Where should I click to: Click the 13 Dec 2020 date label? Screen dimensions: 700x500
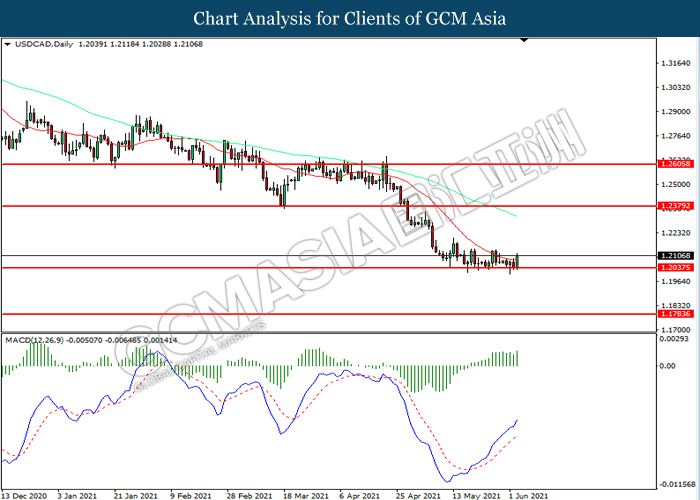click(x=25, y=494)
